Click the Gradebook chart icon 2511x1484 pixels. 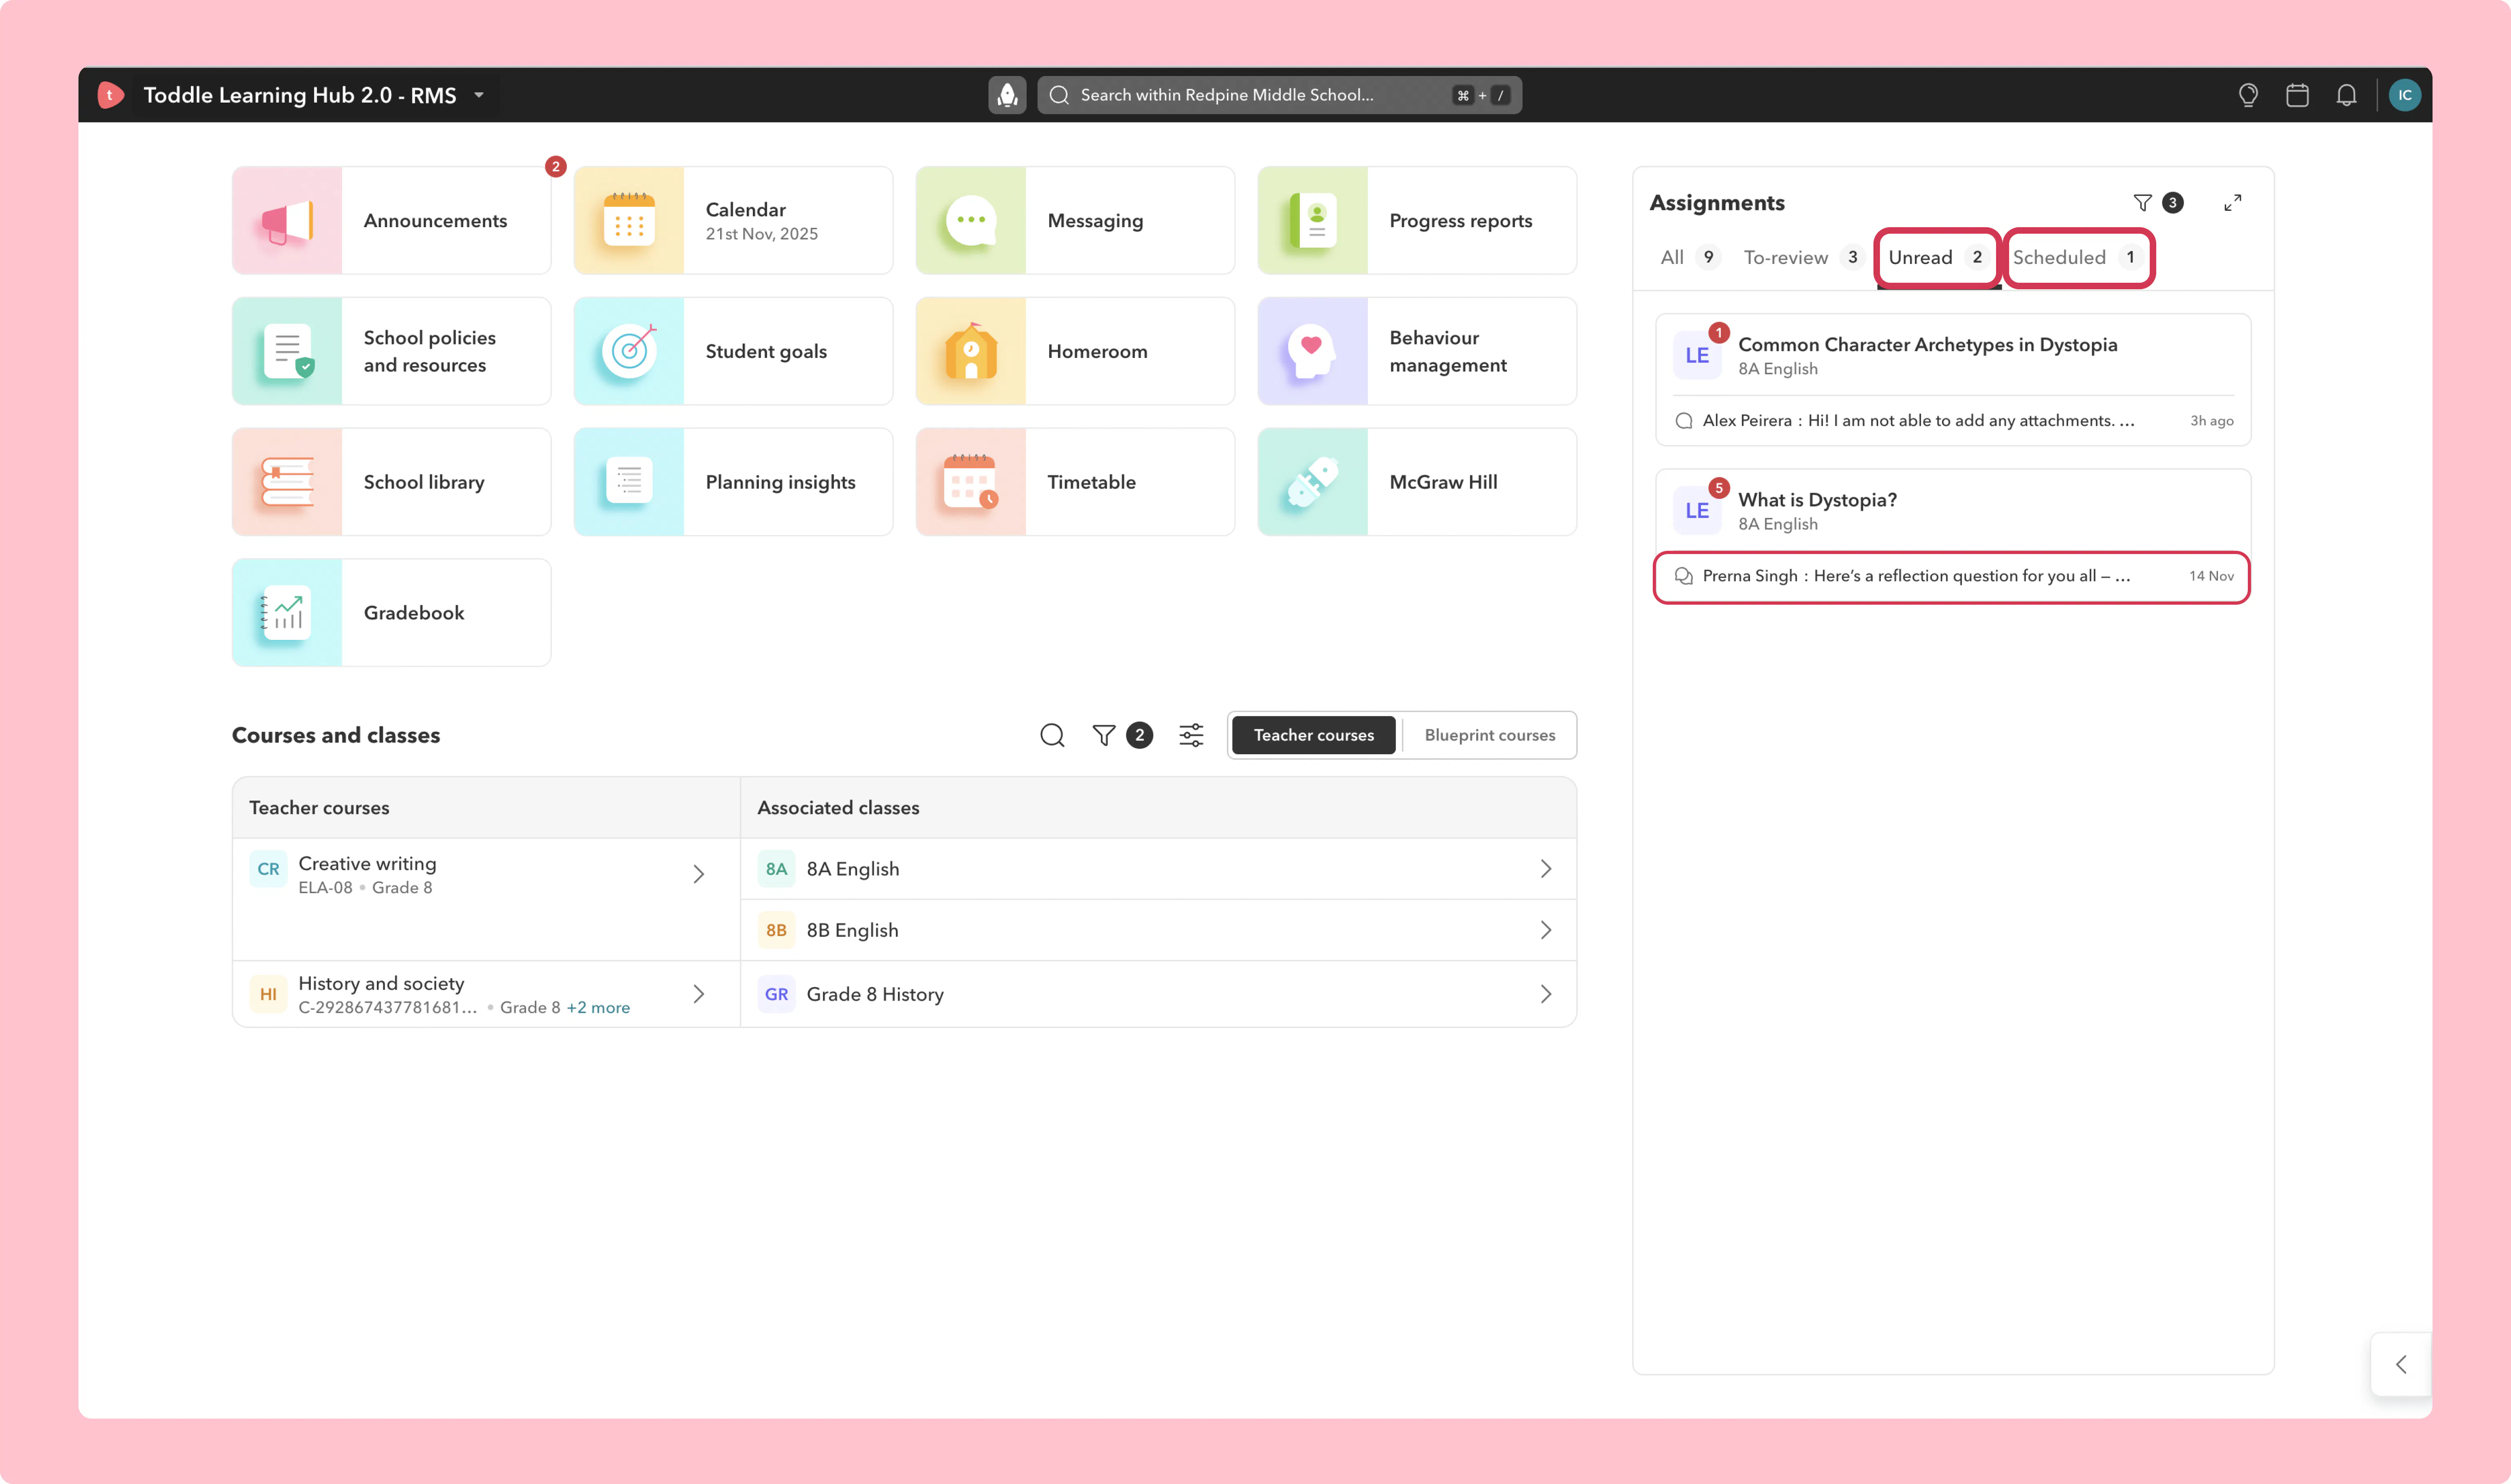click(287, 613)
